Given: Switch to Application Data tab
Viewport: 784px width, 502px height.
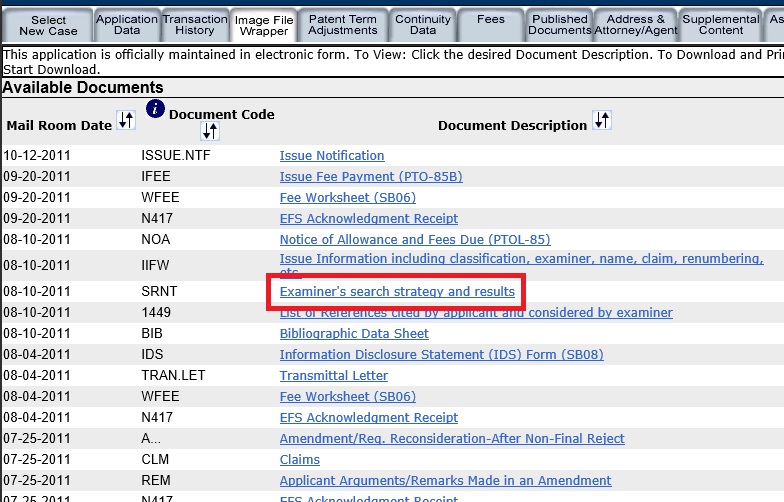Looking at the screenshot, I should pyautogui.click(x=126, y=25).
